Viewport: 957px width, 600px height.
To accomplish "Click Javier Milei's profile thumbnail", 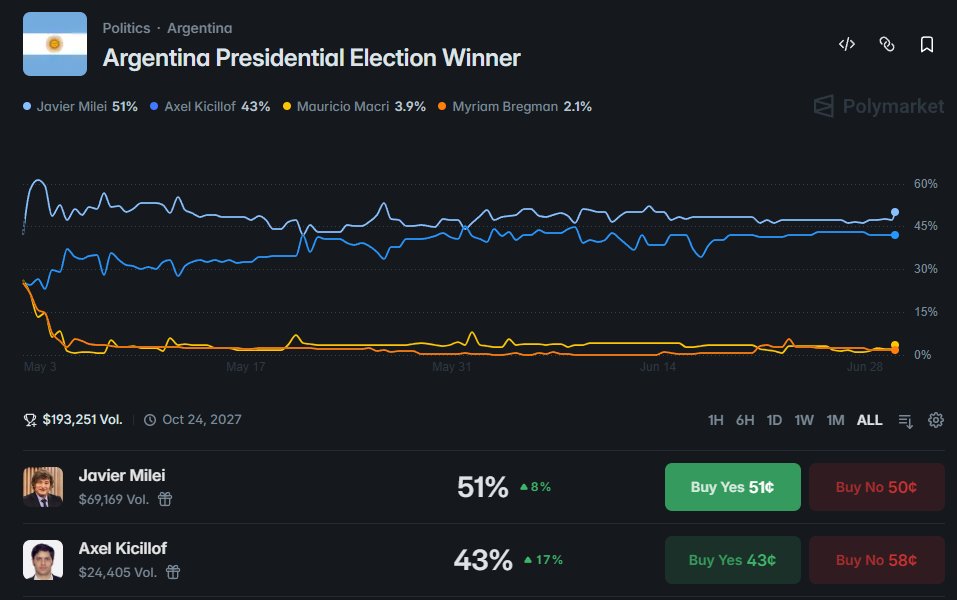I will (43, 487).
